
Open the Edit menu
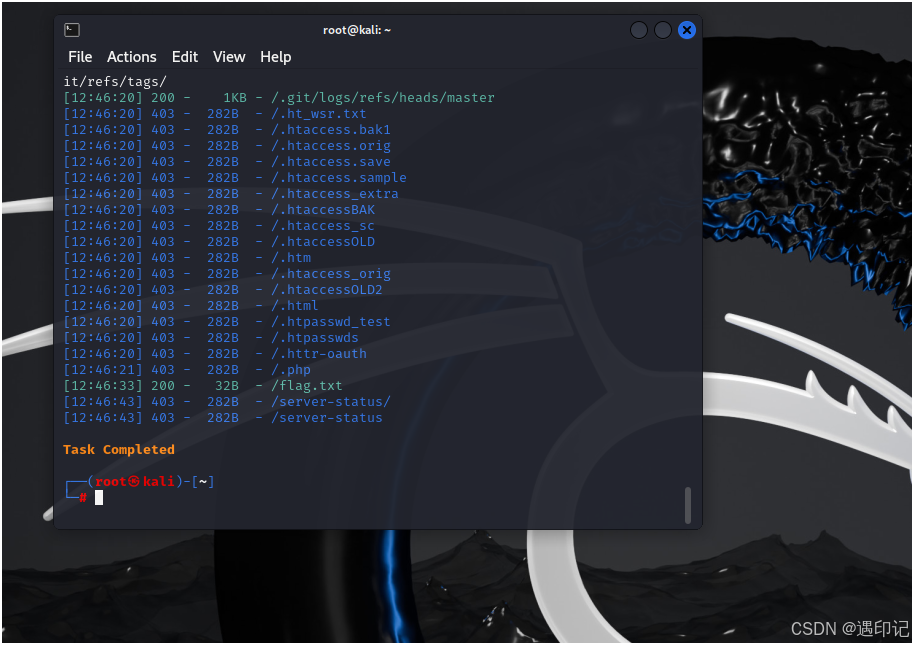click(x=185, y=57)
